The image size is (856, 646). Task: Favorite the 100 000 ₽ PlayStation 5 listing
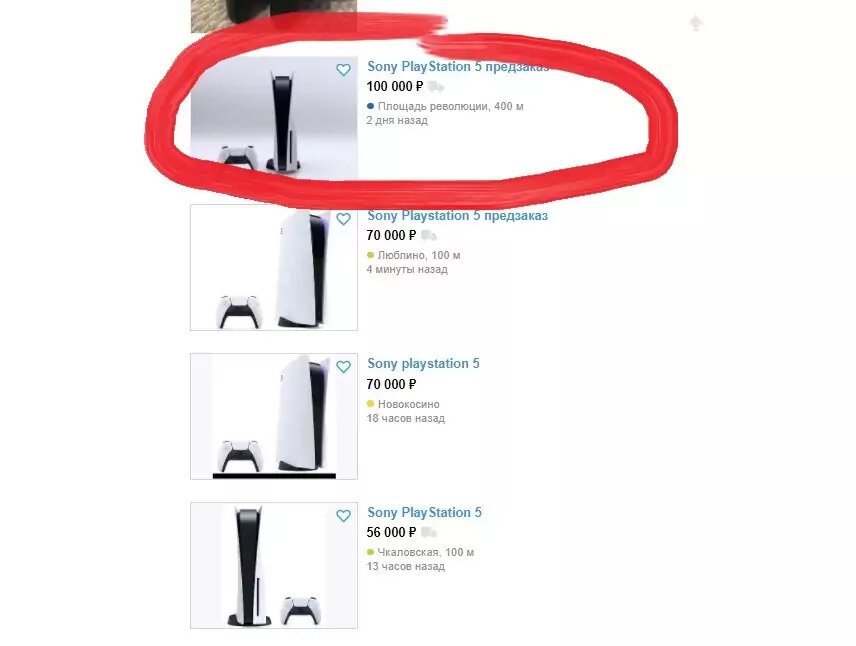click(343, 70)
